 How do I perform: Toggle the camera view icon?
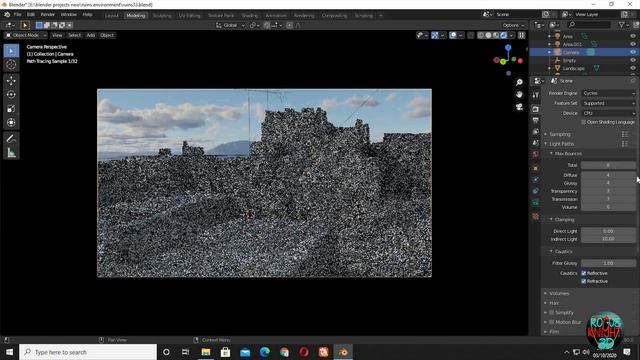coord(519,107)
